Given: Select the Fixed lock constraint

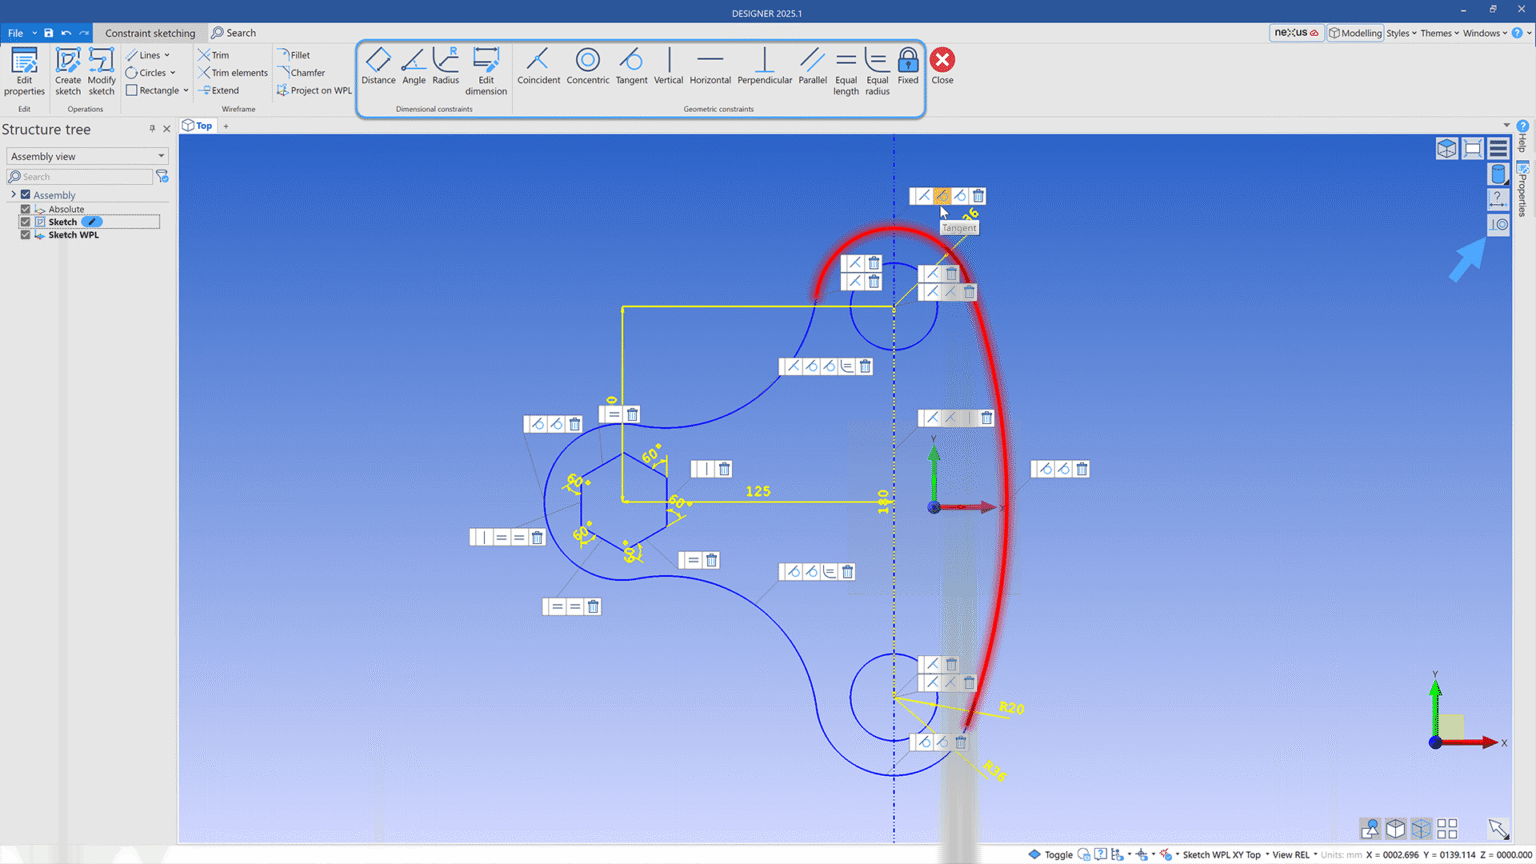Looking at the screenshot, I should 907,67.
